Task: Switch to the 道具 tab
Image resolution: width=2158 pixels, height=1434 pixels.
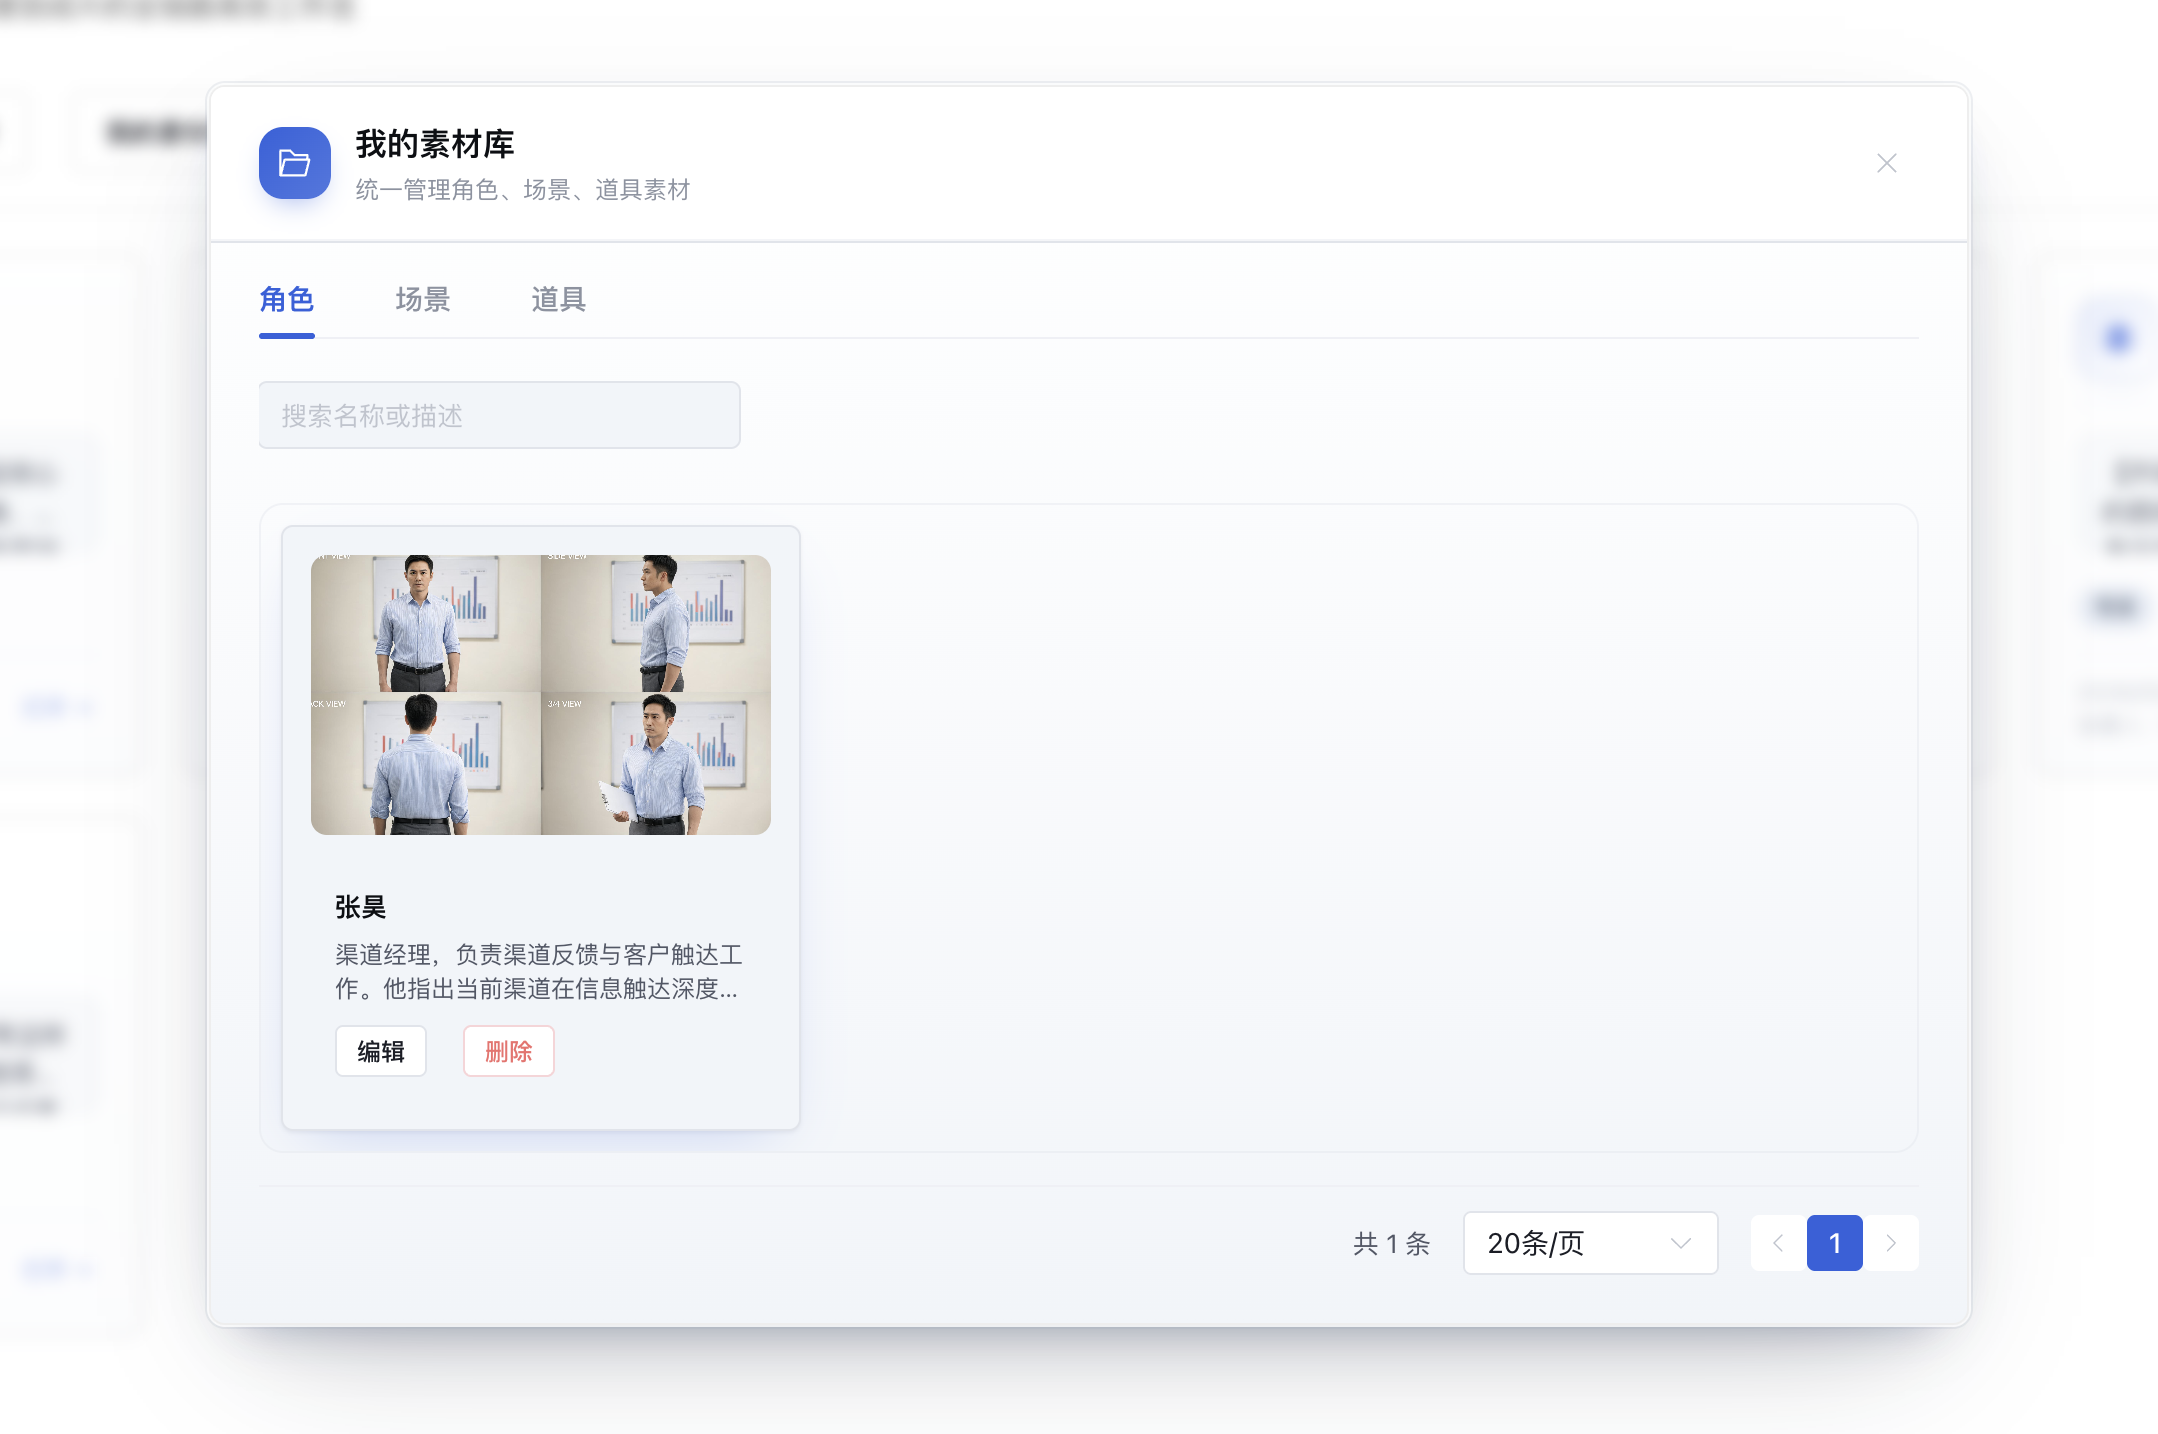Action: pyautogui.click(x=559, y=299)
